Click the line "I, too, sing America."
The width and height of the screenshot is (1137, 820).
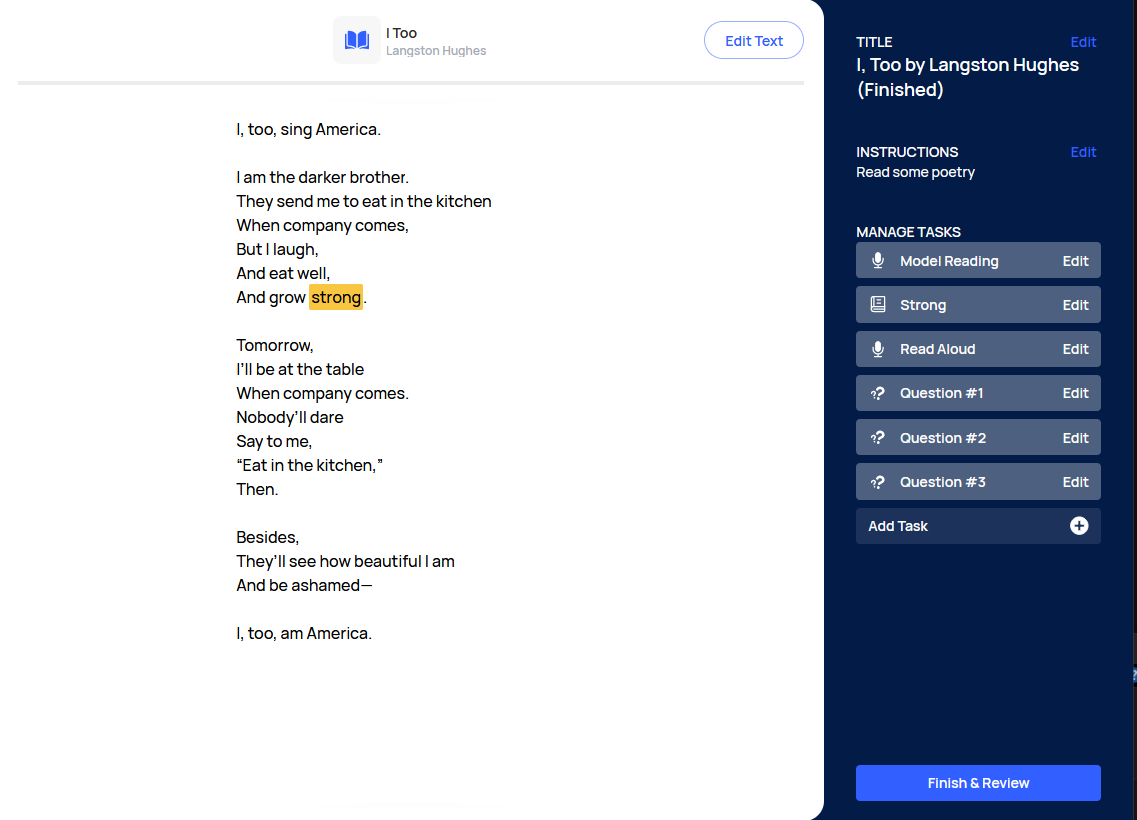point(308,129)
